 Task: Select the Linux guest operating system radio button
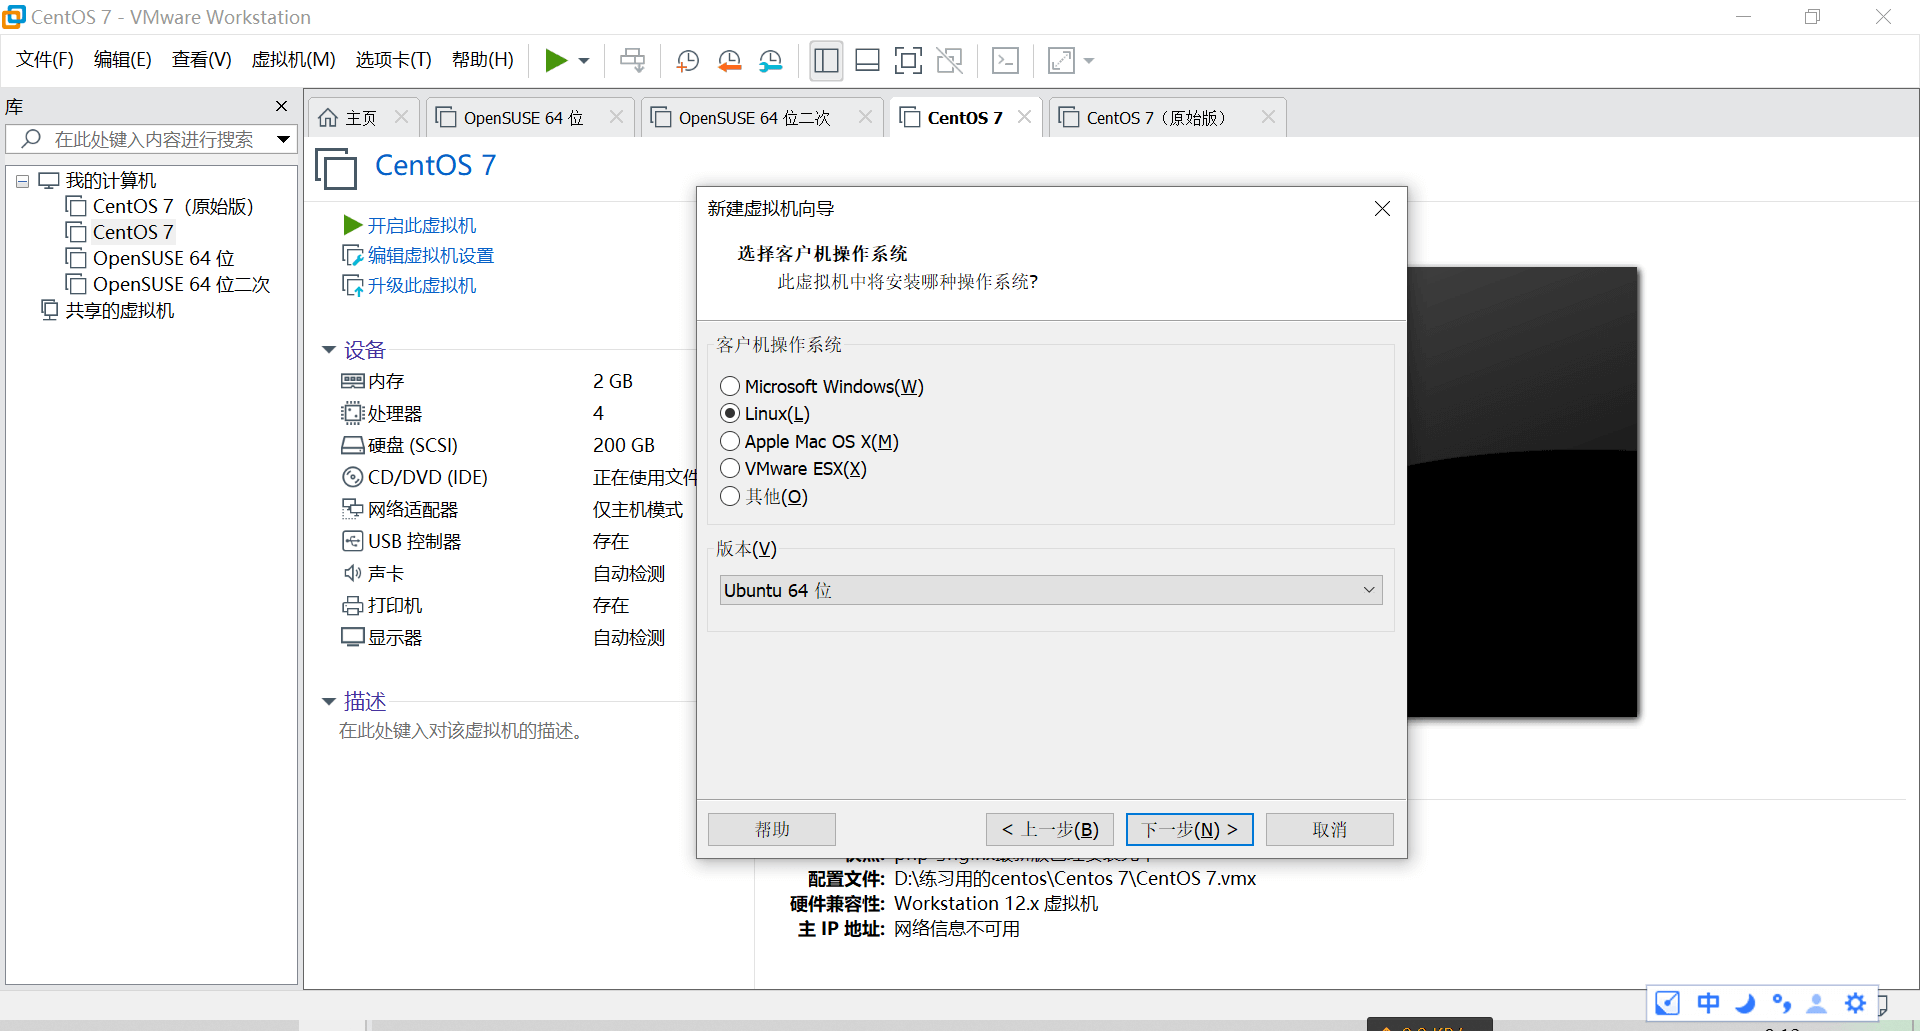point(729,413)
